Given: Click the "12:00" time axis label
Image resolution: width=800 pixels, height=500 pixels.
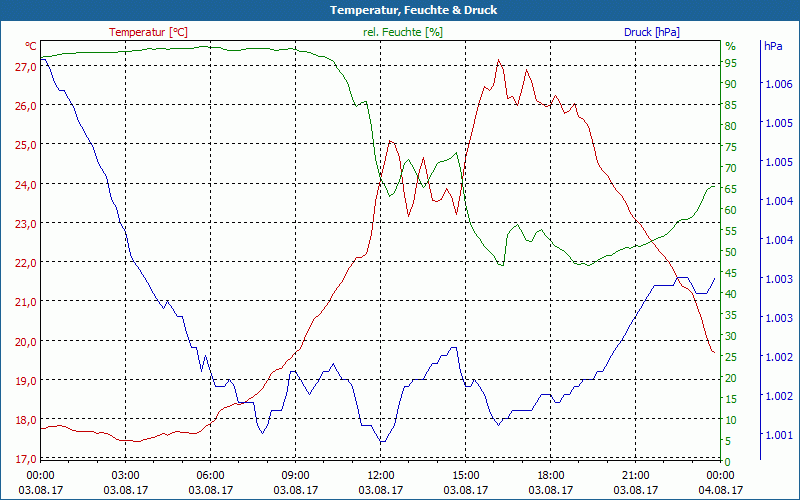Looking at the screenshot, I should tap(381, 476).
